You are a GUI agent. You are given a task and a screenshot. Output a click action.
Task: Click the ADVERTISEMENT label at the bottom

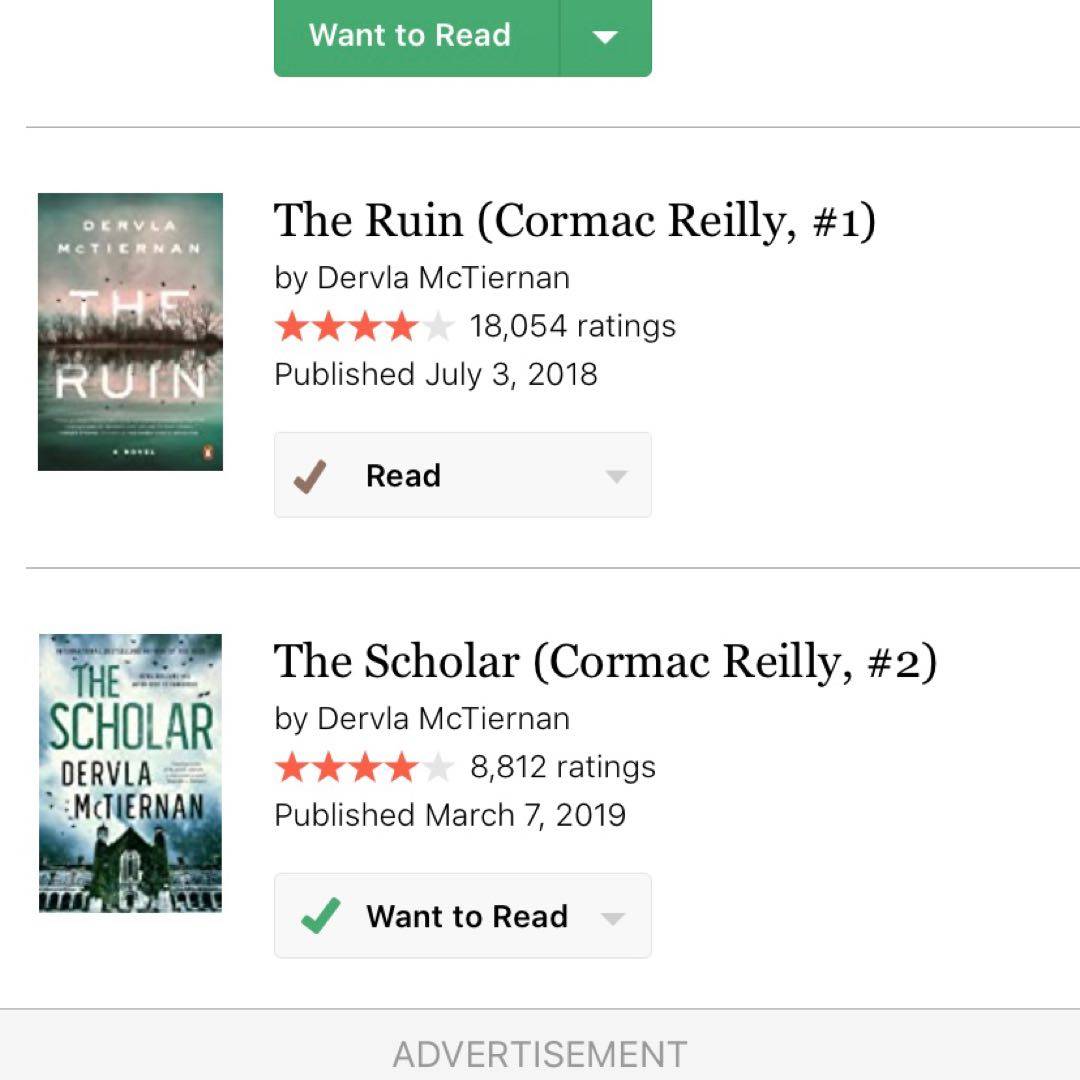(x=540, y=1054)
